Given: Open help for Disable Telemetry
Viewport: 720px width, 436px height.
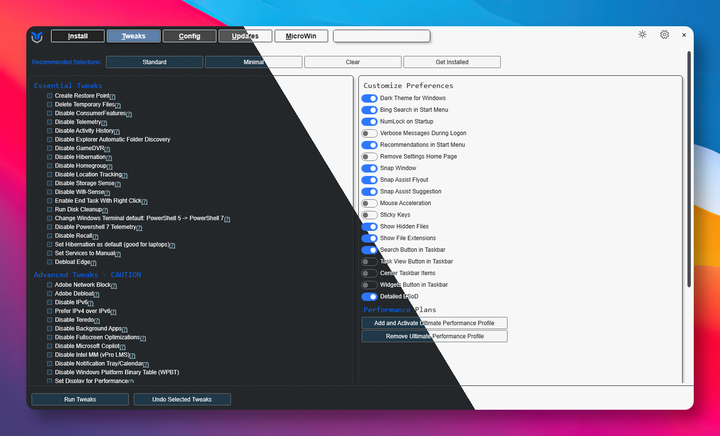Looking at the screenshot, I should coord(104,123).
